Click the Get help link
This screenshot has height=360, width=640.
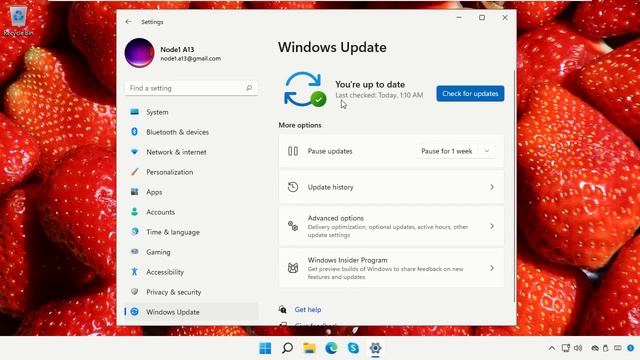(308, 309)
